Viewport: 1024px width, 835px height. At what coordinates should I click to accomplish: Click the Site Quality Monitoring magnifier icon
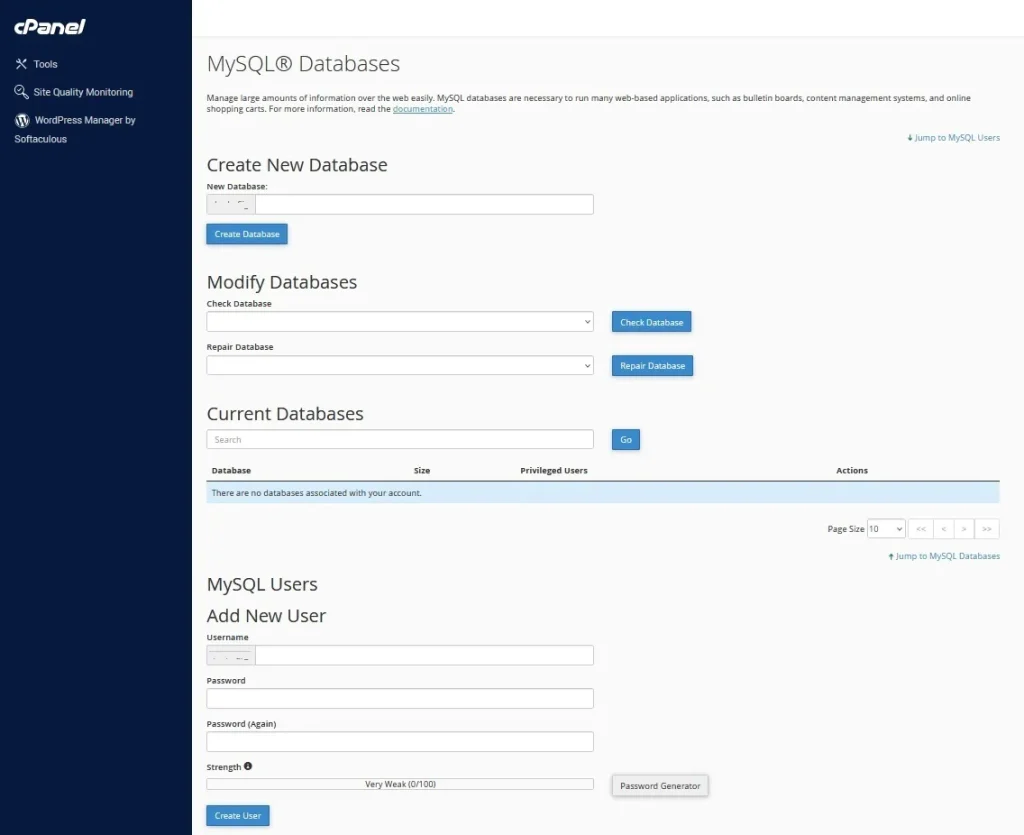[21, 92]
